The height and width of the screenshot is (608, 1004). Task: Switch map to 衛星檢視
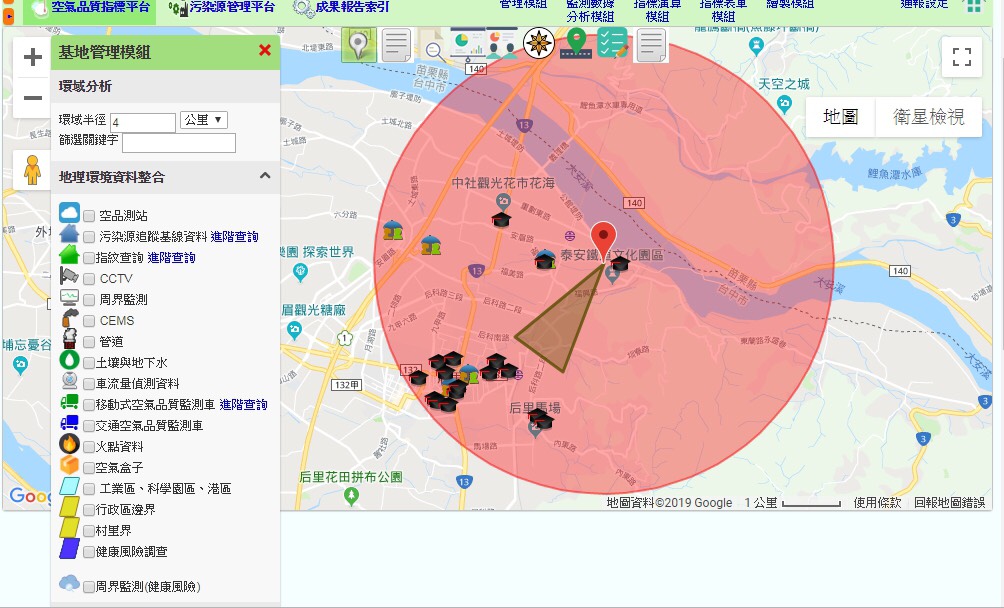tap(928, 117)
